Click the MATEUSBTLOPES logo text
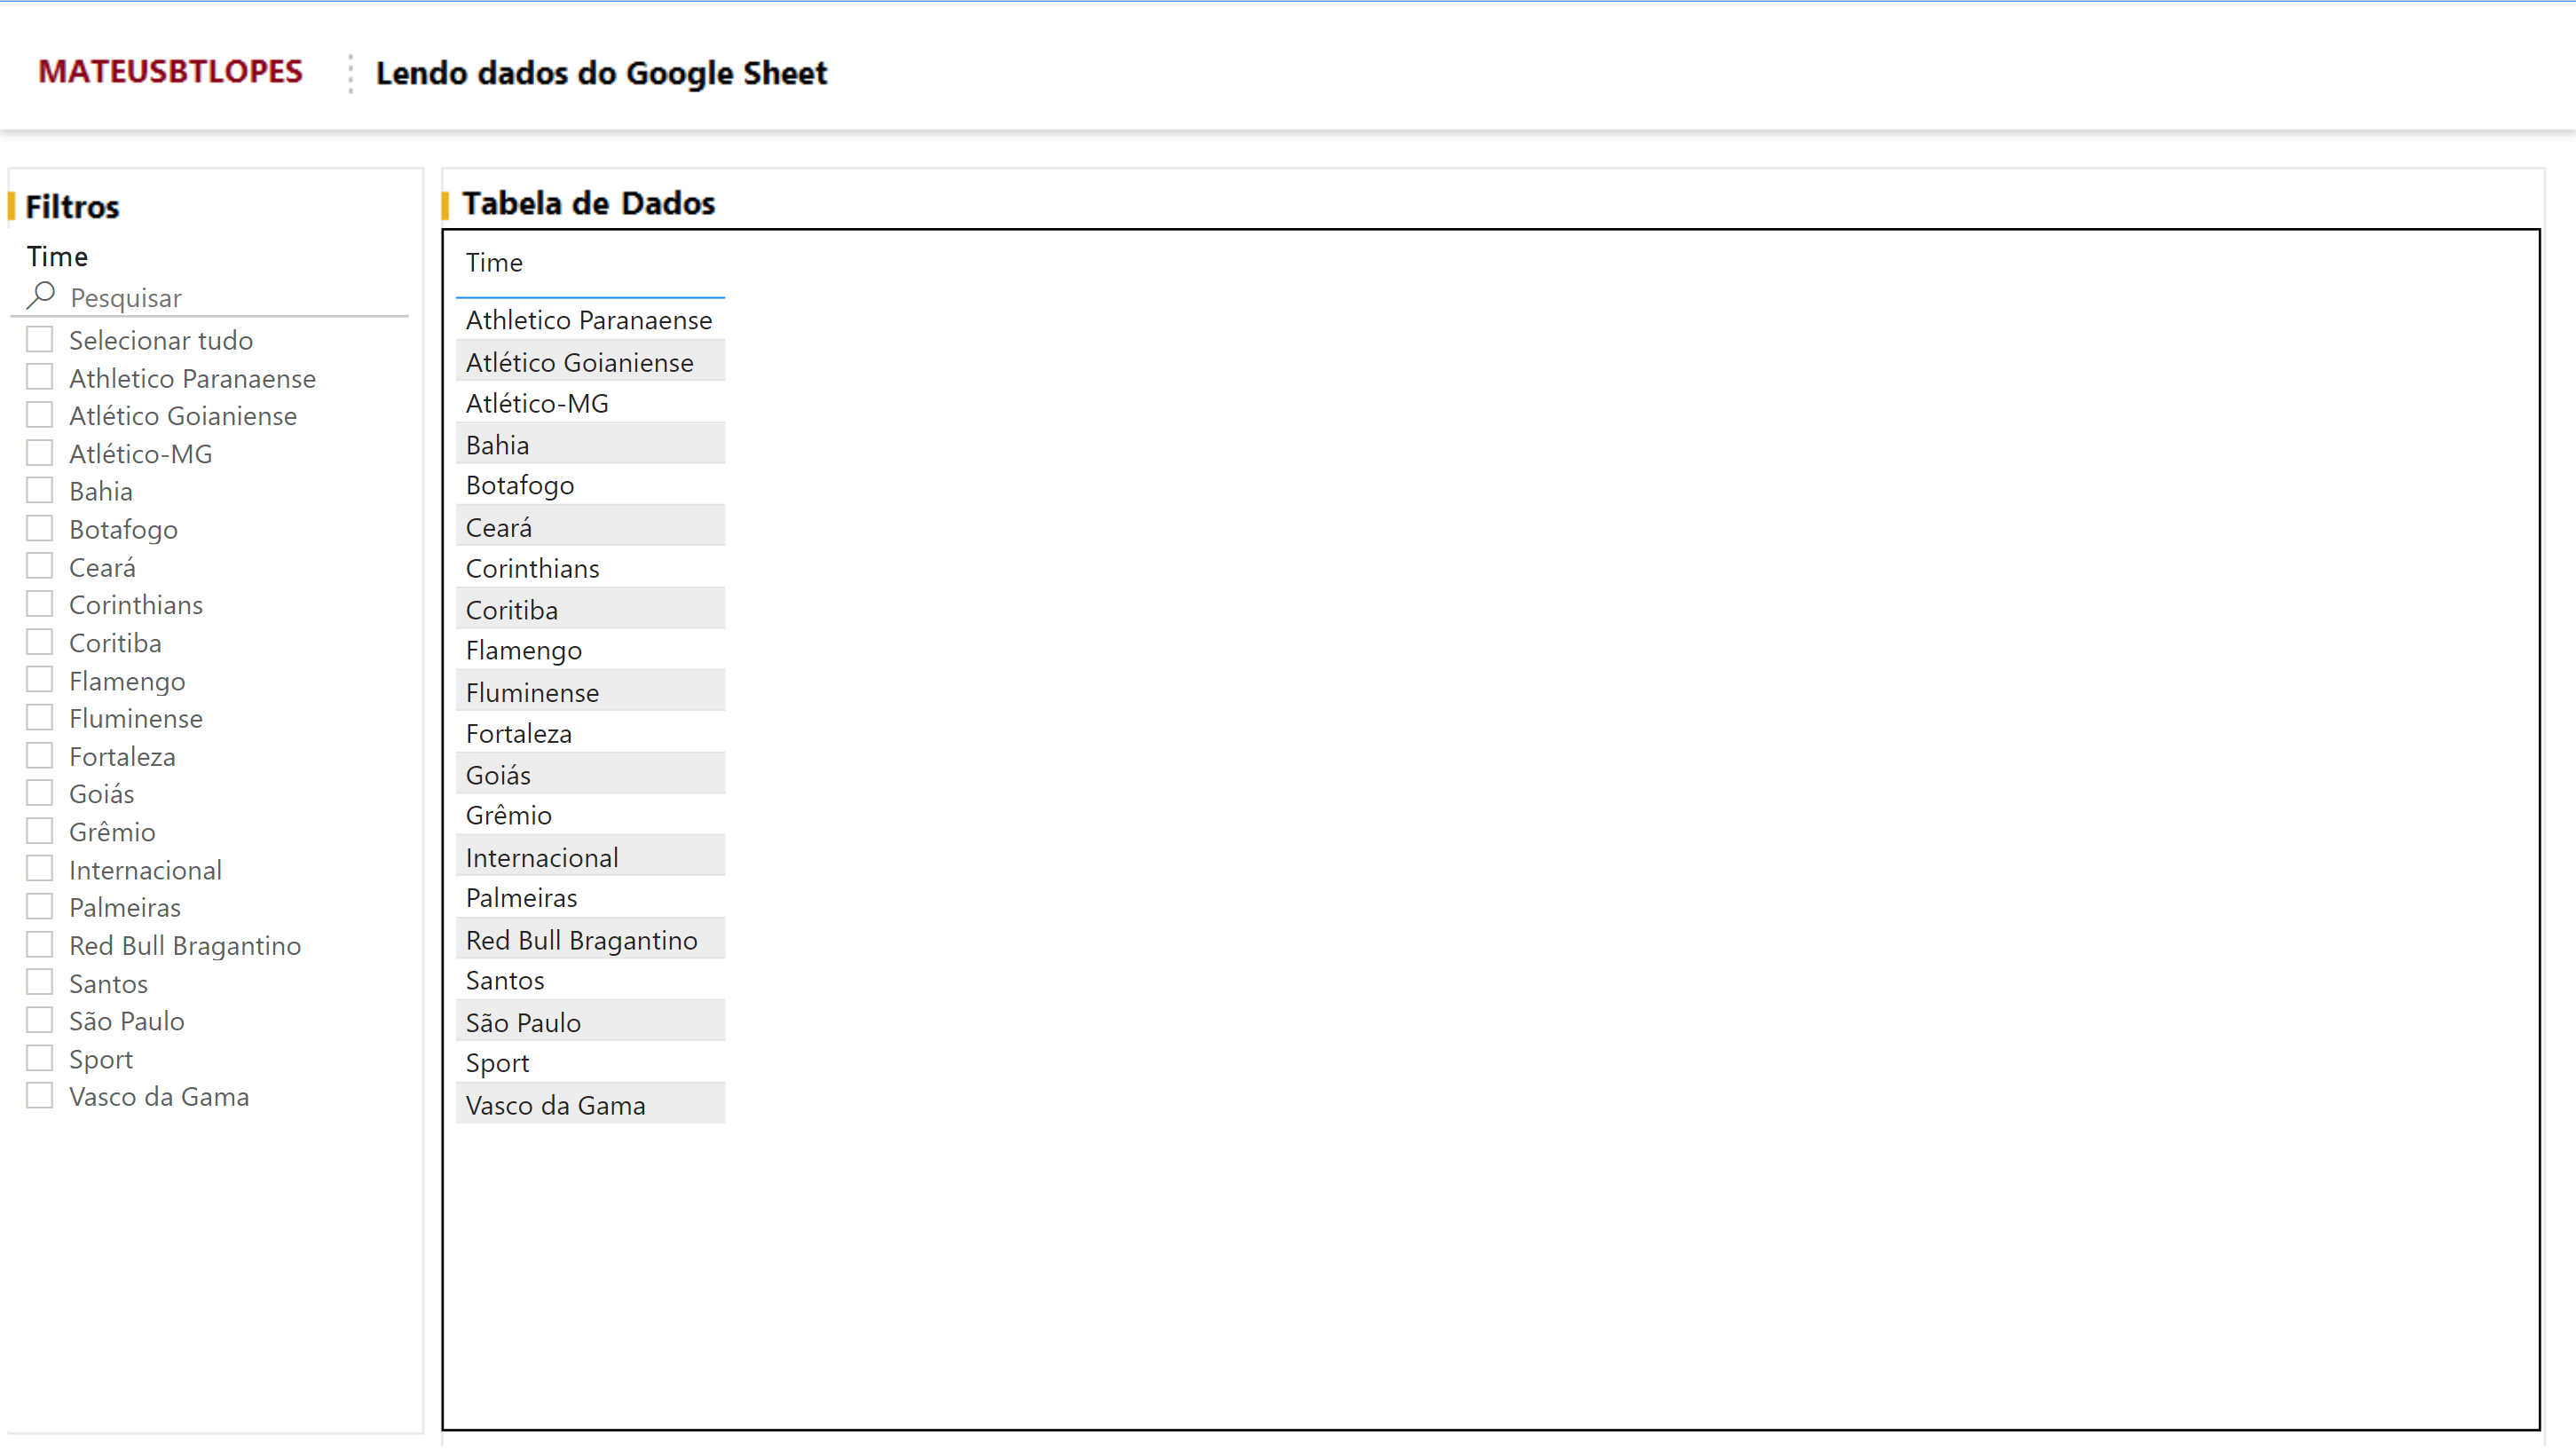Screen dimensions: 2576x1451 [x=170, y=72]
